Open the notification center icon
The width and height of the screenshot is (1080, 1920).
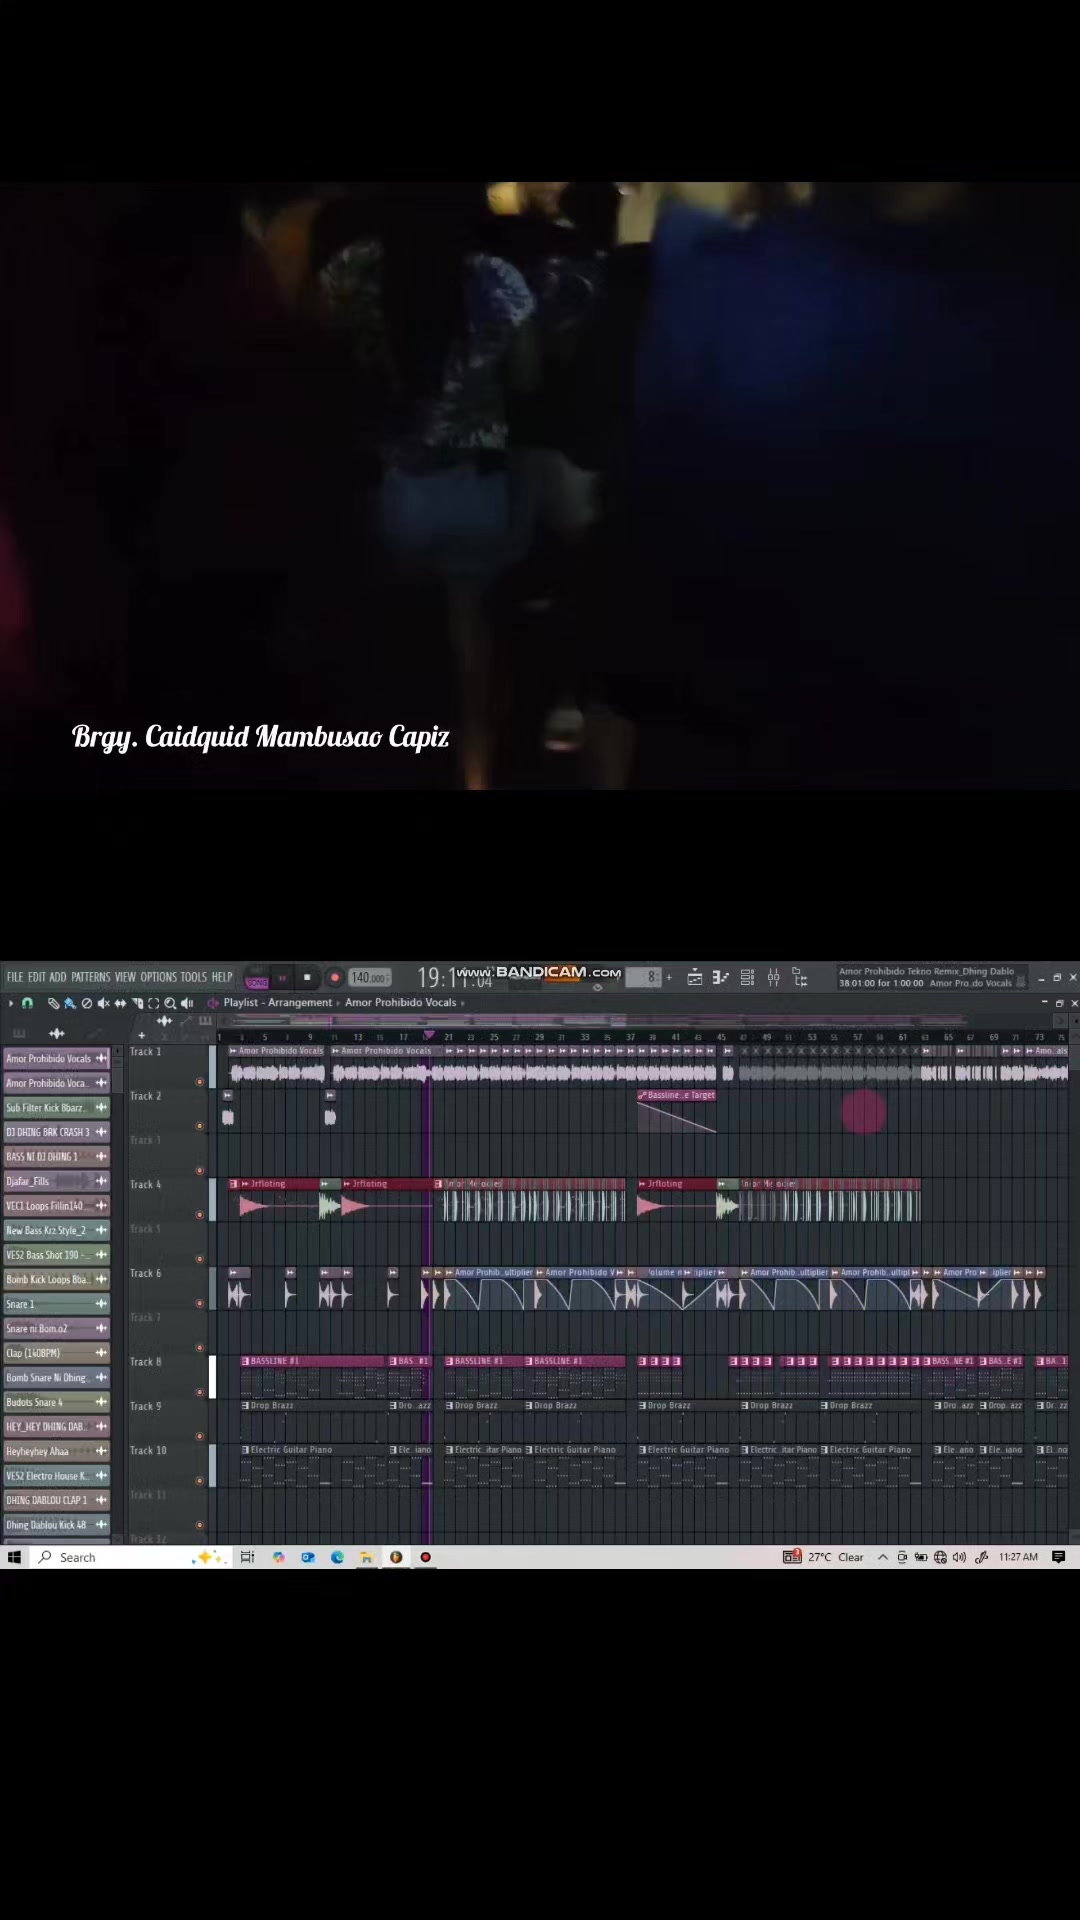tap(1059, 1557)
